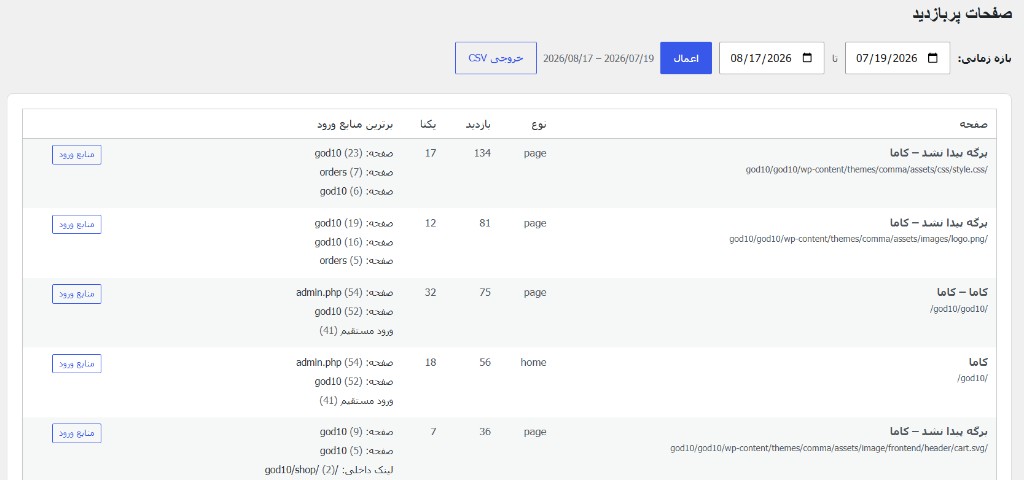This screenshot has height=480, width=1024.
Task: Click the page type cell in style.css row
Action: pos(535,153)
